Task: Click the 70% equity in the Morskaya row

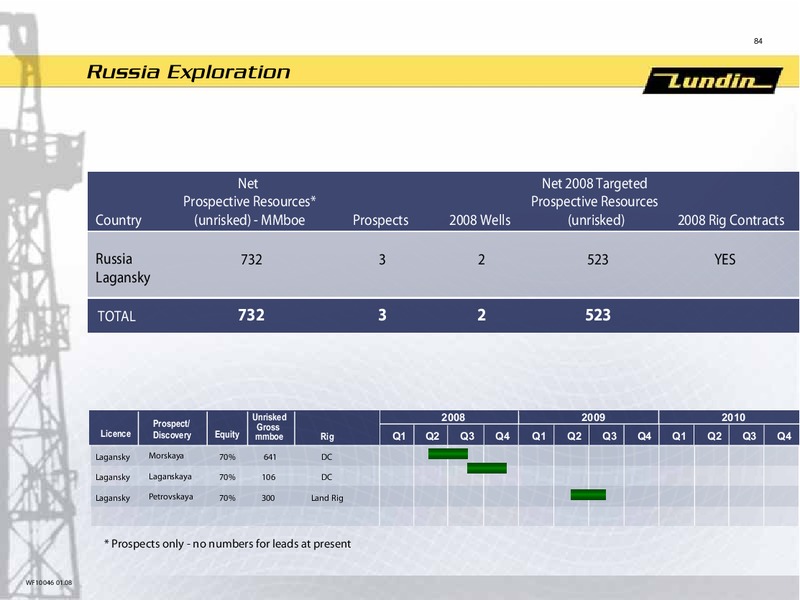Action: tap(227, 457)
